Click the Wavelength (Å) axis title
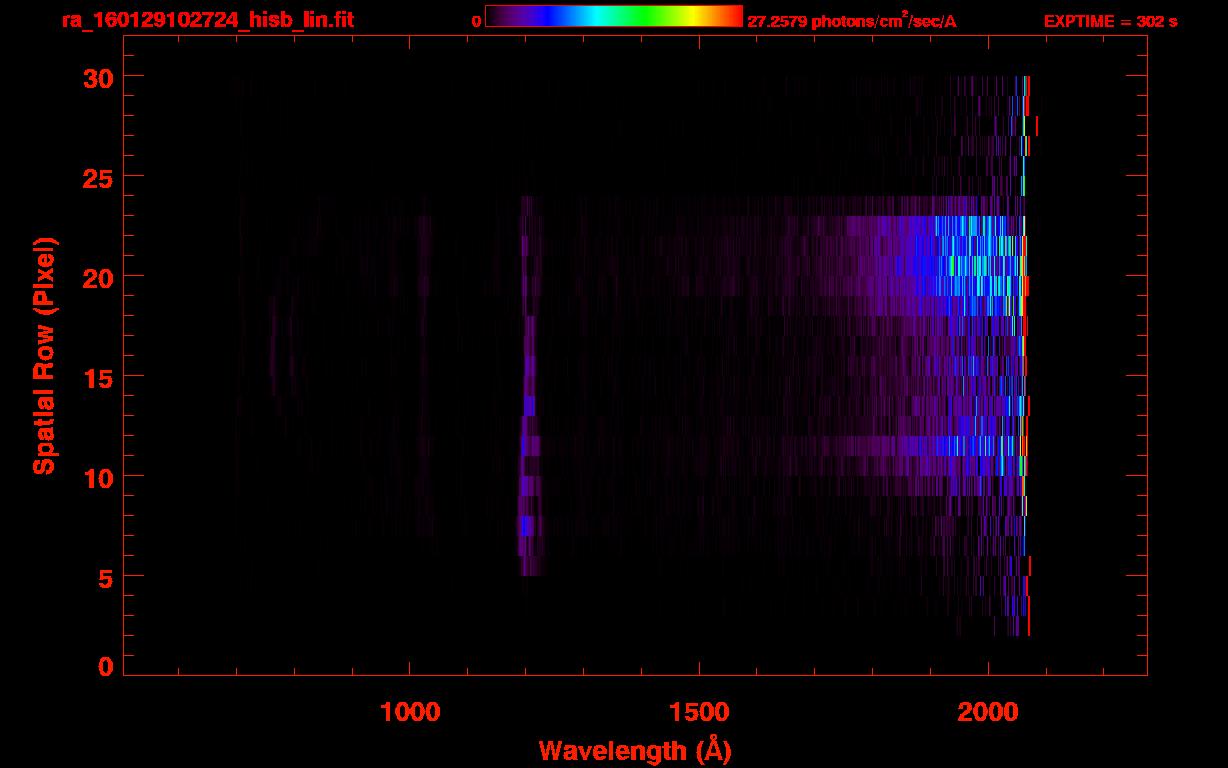 pyautogui.click(x=635, y=750)
